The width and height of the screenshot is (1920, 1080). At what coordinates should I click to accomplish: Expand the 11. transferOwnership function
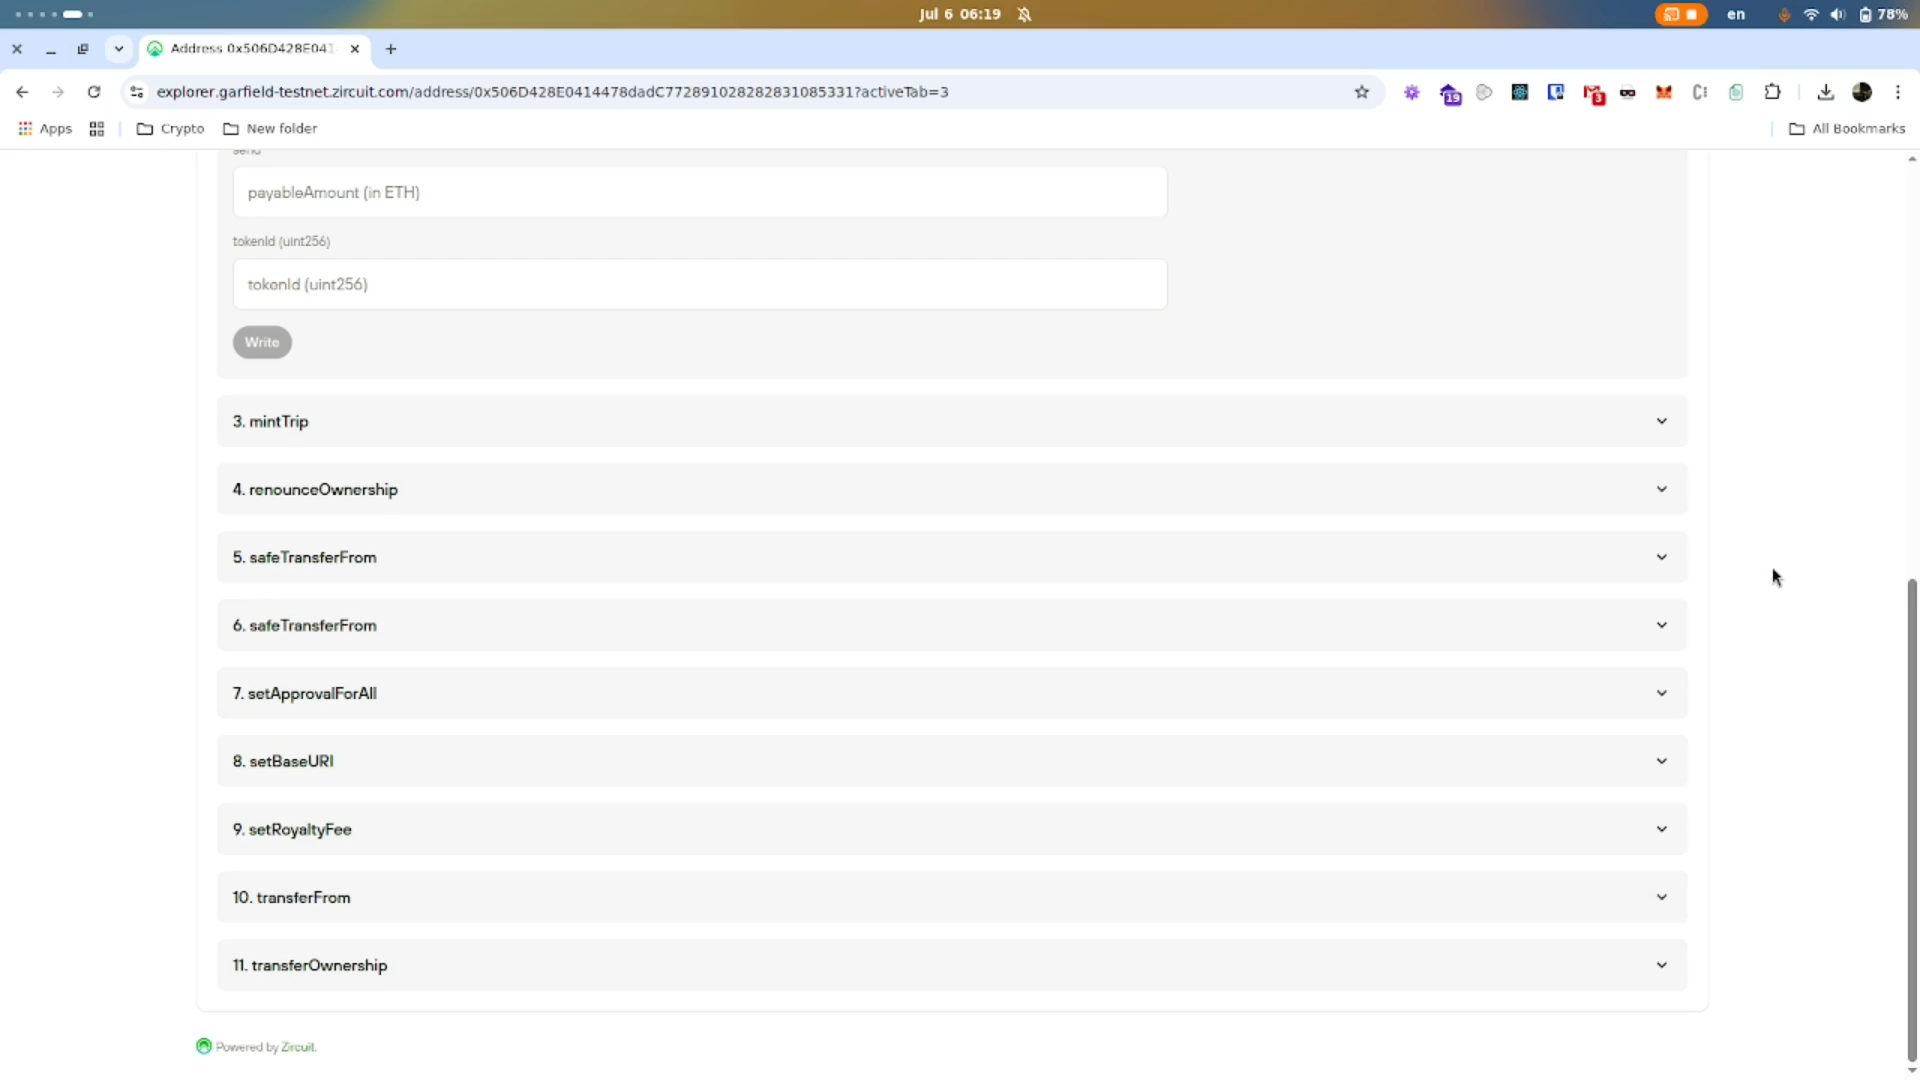click(952, 965)
